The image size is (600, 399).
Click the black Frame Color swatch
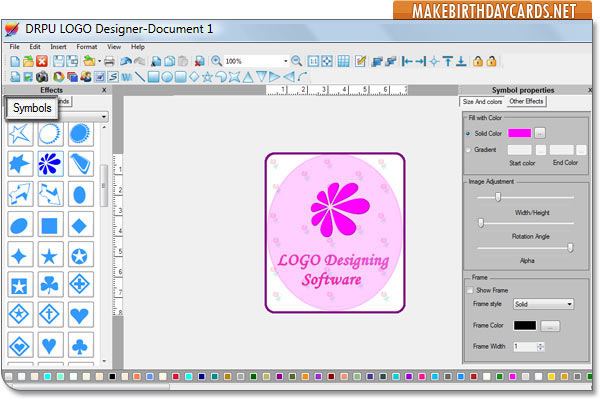525,326
